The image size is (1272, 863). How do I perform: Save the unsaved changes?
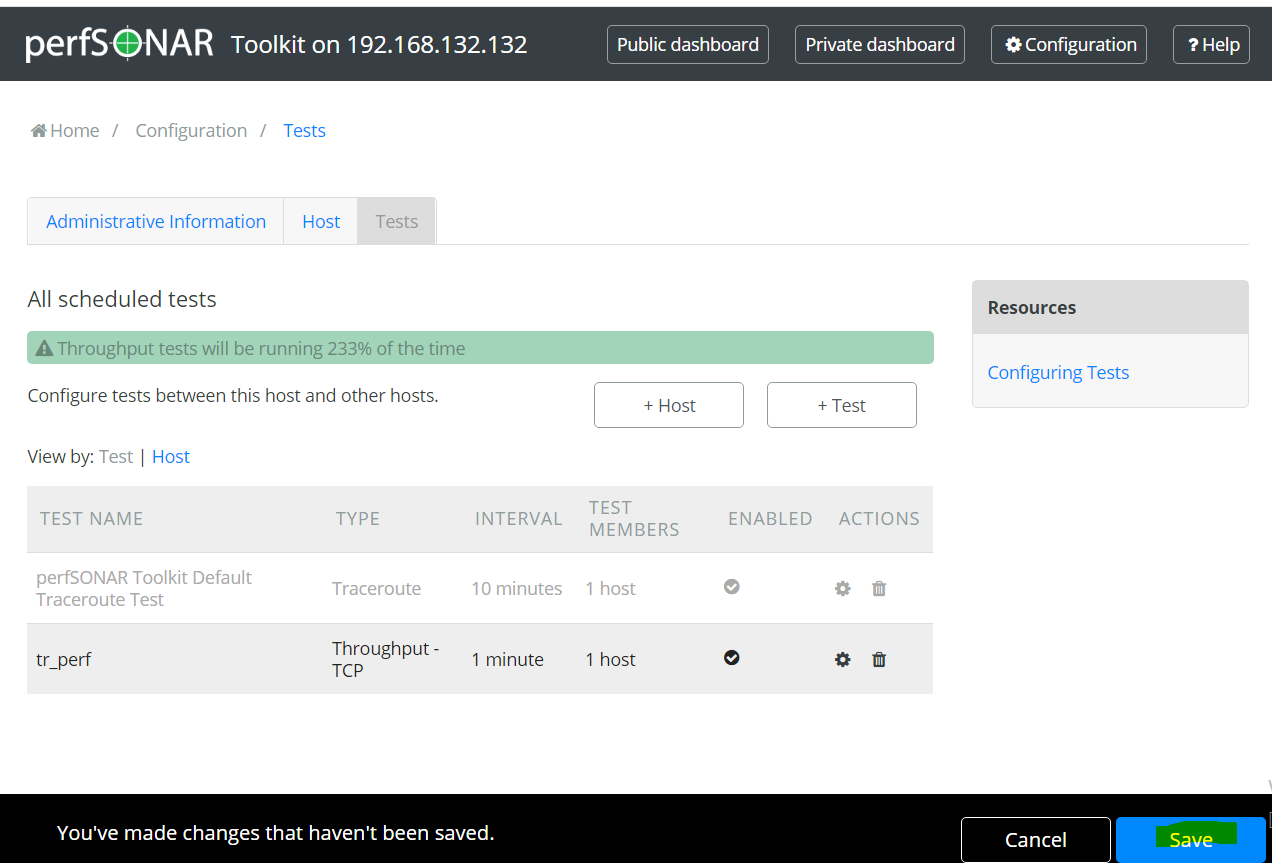coord(1191,840)
